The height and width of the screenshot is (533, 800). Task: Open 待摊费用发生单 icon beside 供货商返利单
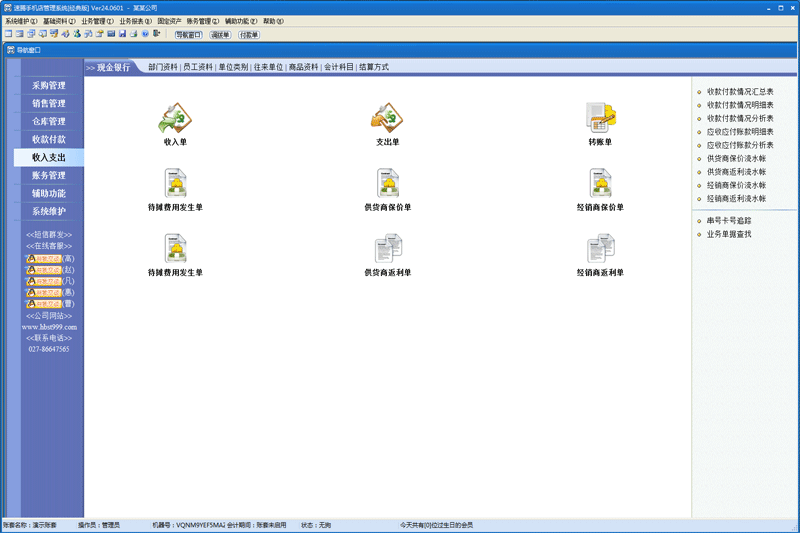175,248
